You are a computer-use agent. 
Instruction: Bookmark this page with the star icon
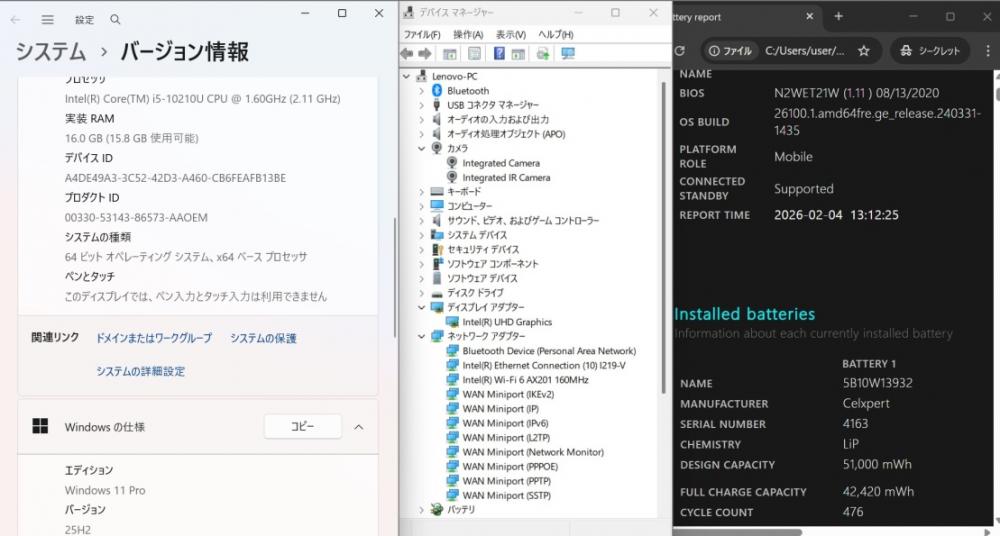pos(864,50)
